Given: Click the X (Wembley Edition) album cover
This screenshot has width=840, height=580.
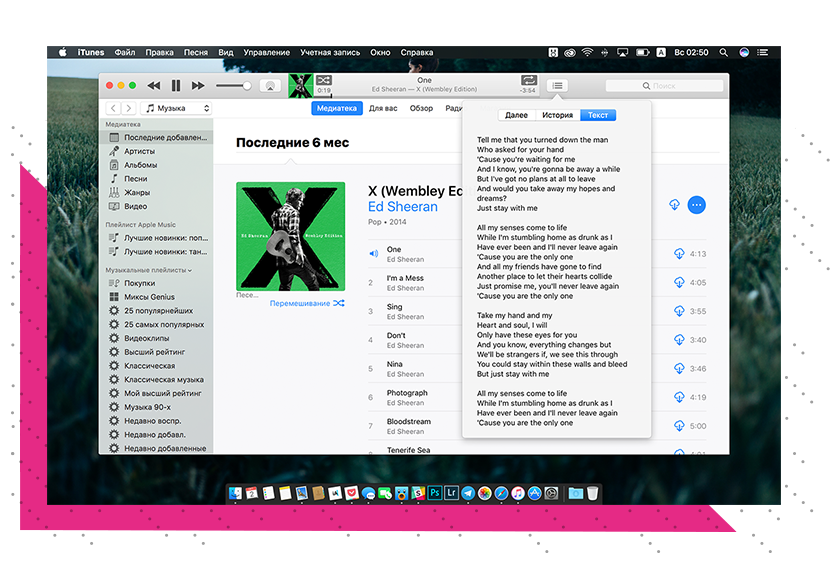Looking at the screenshot, I should (x=291, y=236).
